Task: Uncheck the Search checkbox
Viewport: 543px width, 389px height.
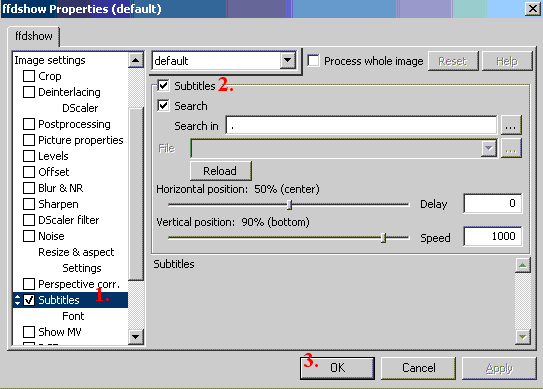Action: (163, 105)
